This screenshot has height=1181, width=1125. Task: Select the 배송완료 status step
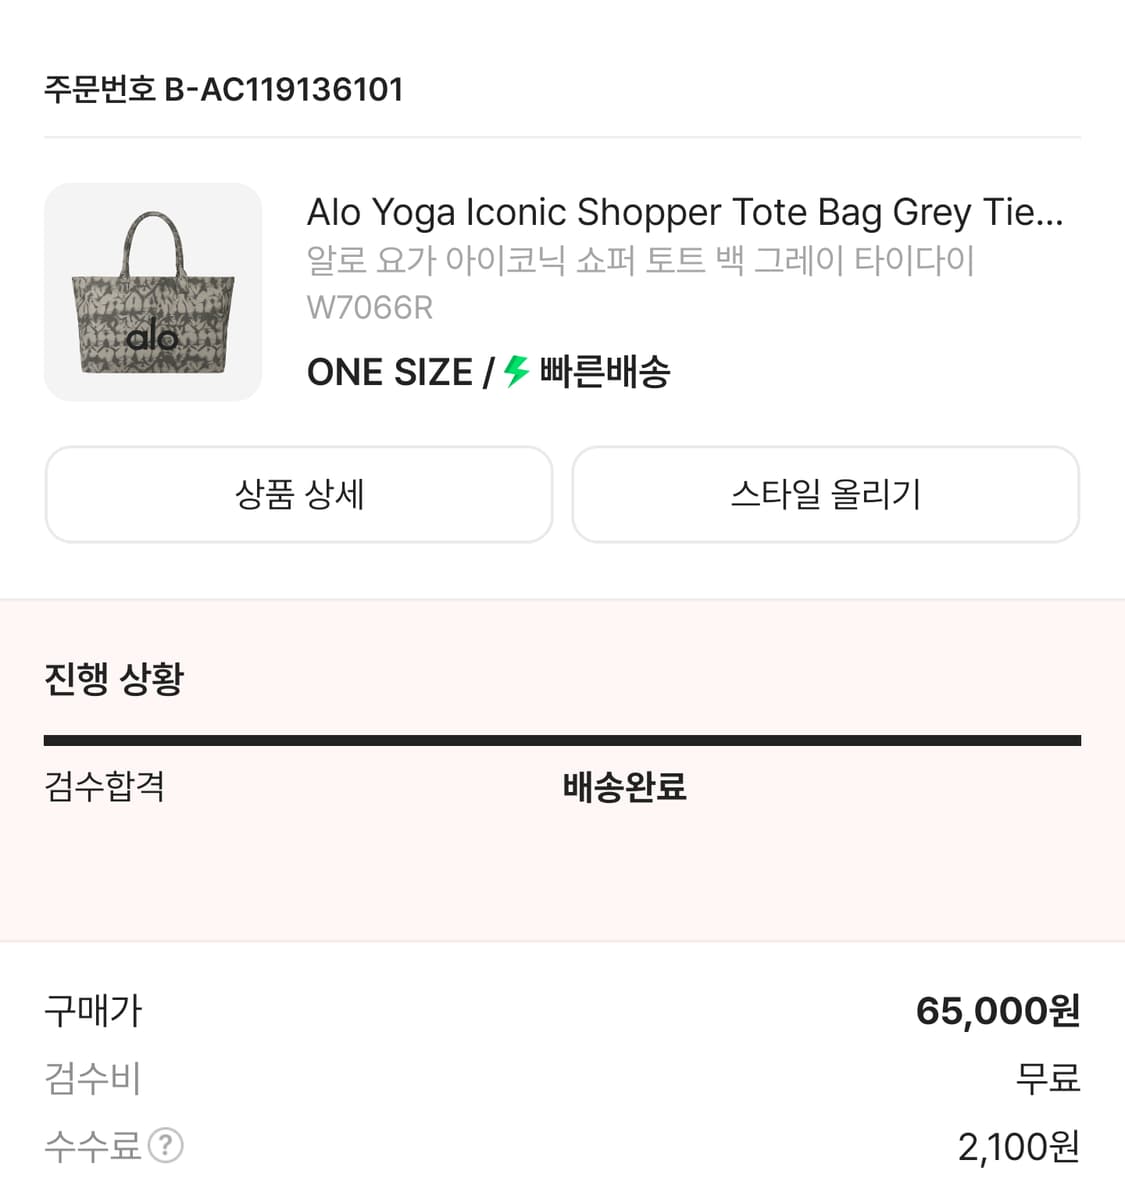pyautogui.click(x=624, y=787)
